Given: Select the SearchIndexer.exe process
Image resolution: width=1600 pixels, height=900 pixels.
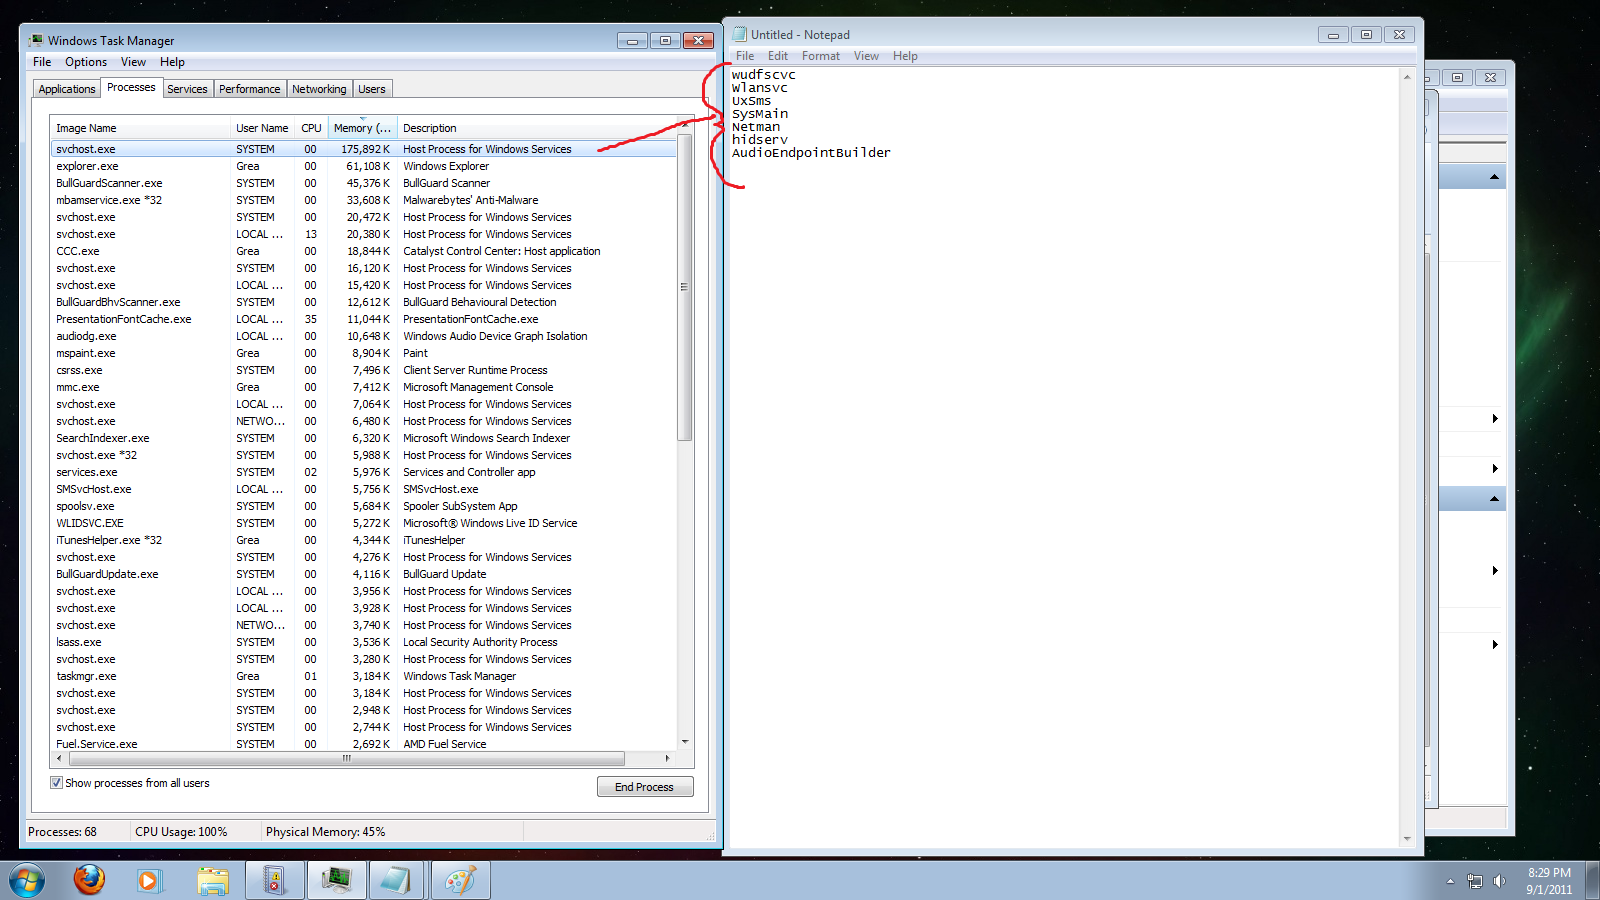Looking at the screenshot, I should point(364,438).
